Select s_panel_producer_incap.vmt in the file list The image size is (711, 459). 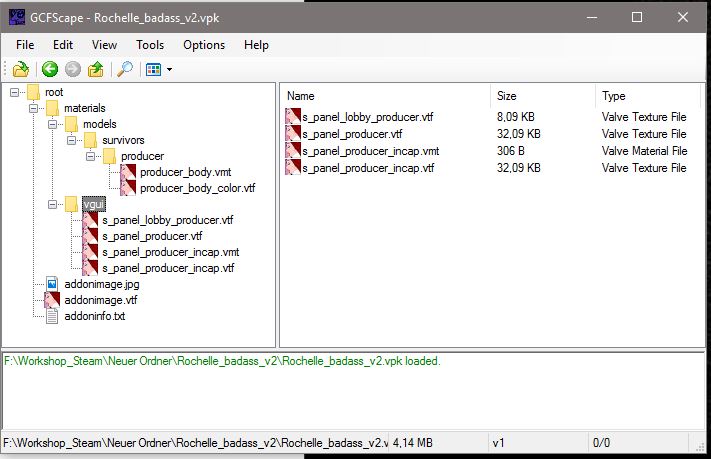(x=370, y=151)
